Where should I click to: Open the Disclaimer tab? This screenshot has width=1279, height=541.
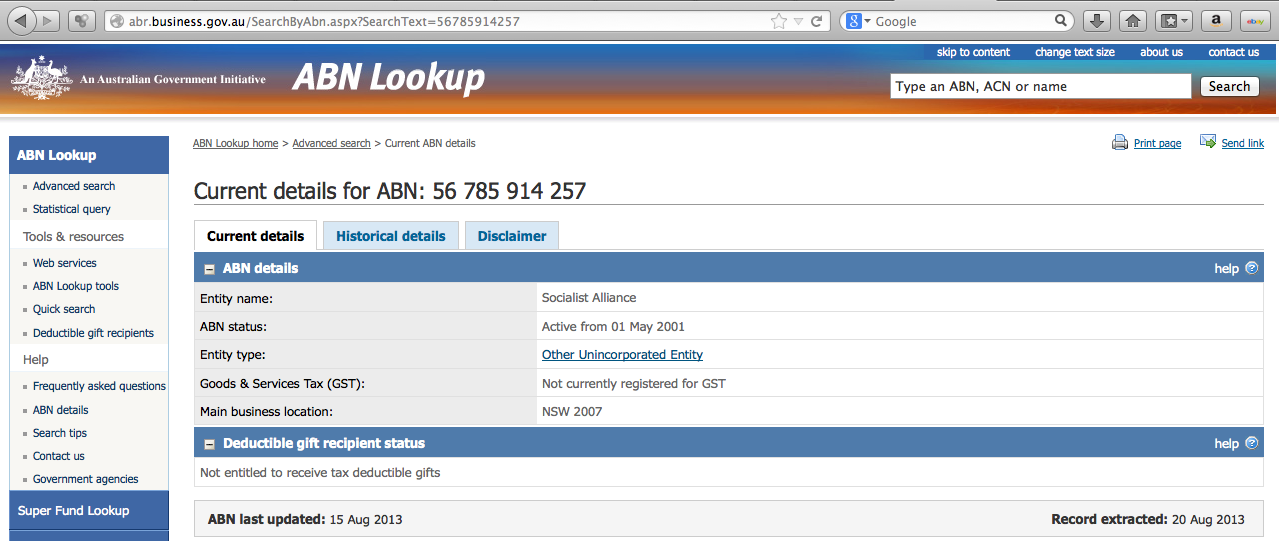(512, 236)
